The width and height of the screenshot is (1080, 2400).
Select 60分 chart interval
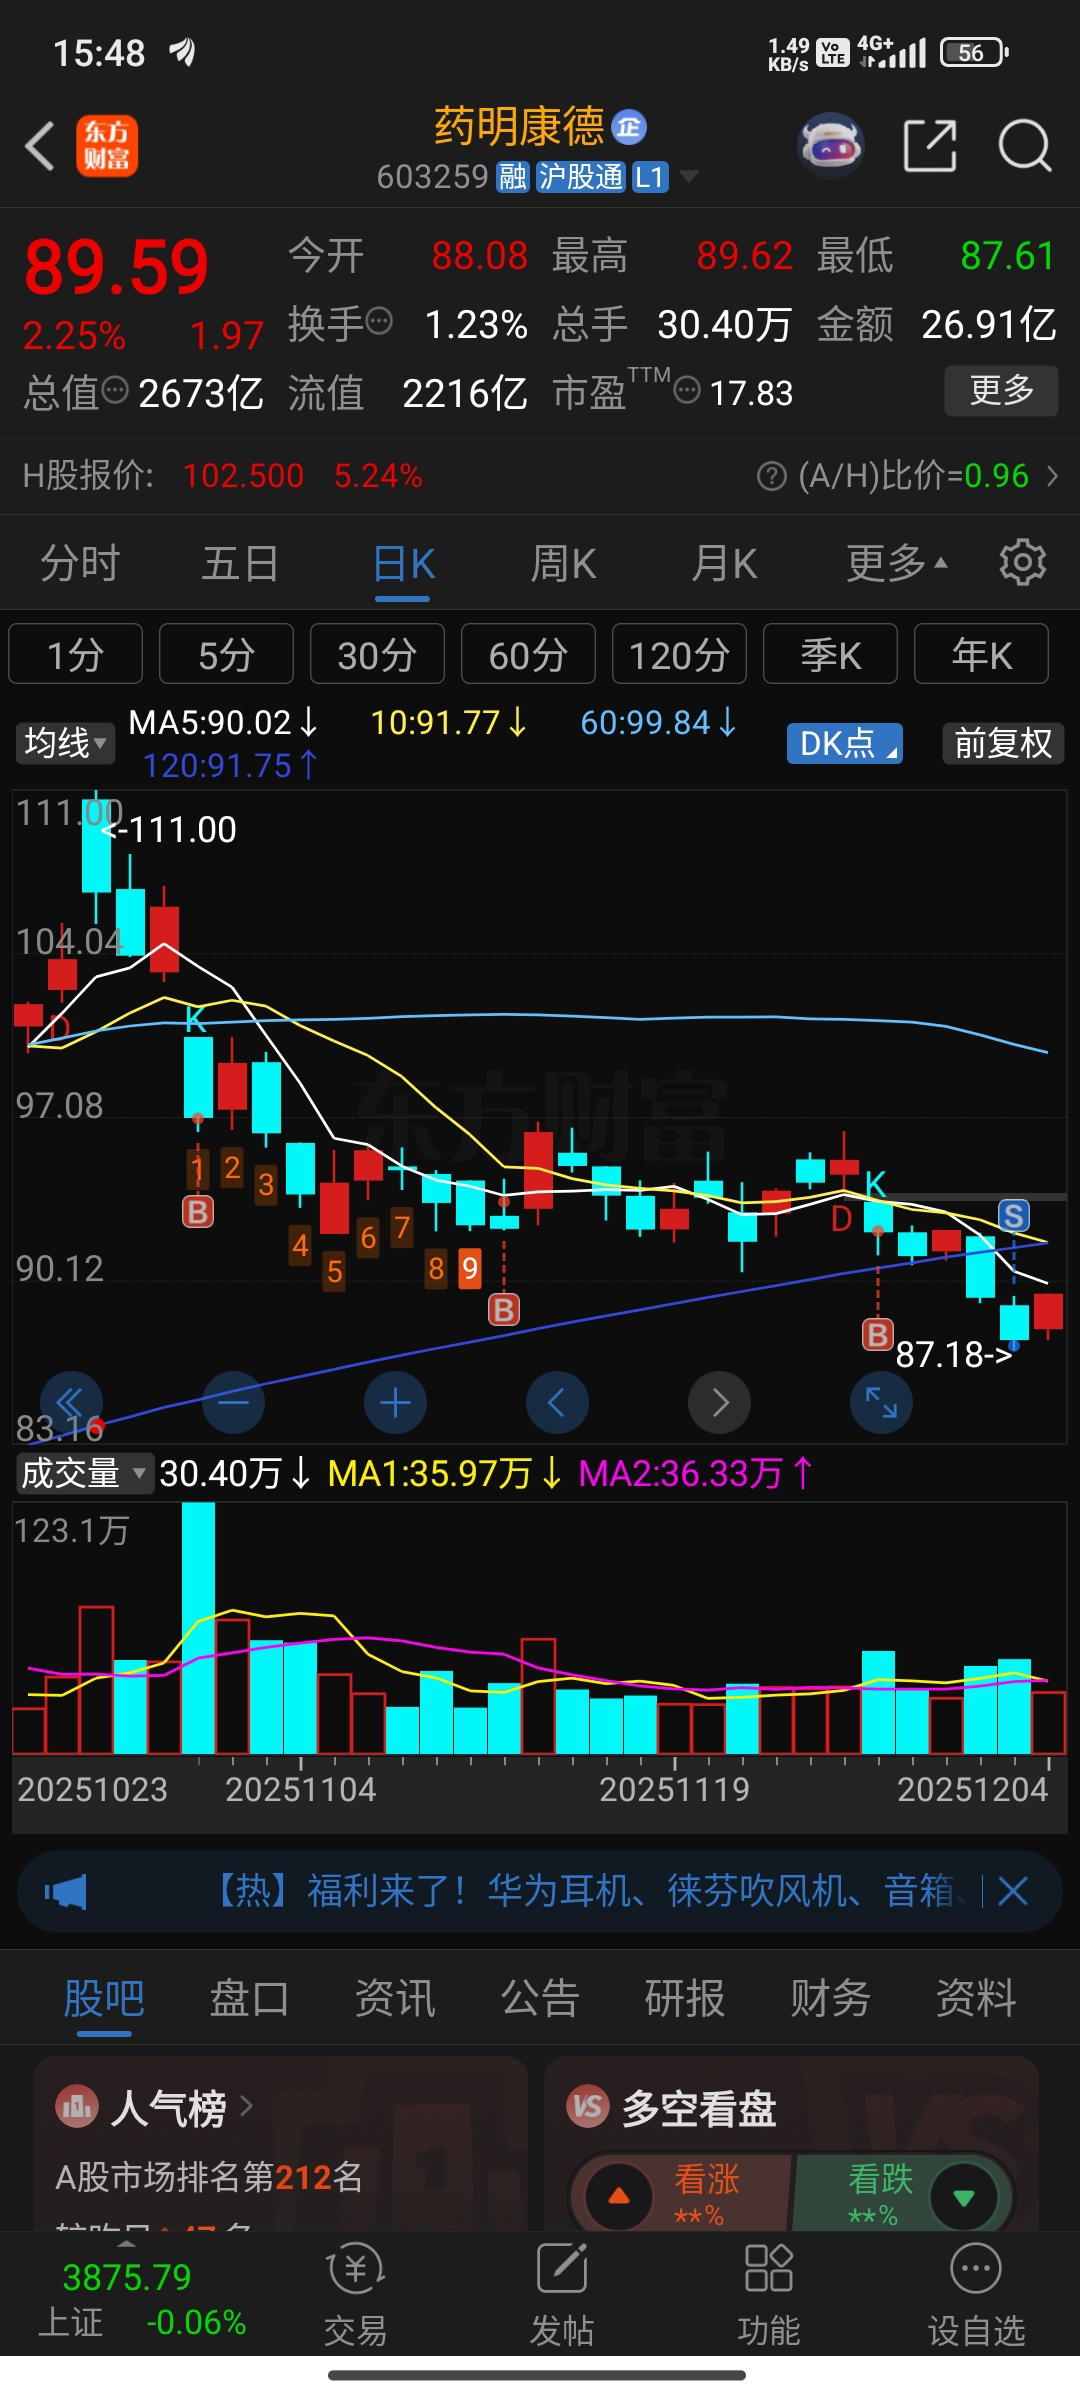point(528,654)
